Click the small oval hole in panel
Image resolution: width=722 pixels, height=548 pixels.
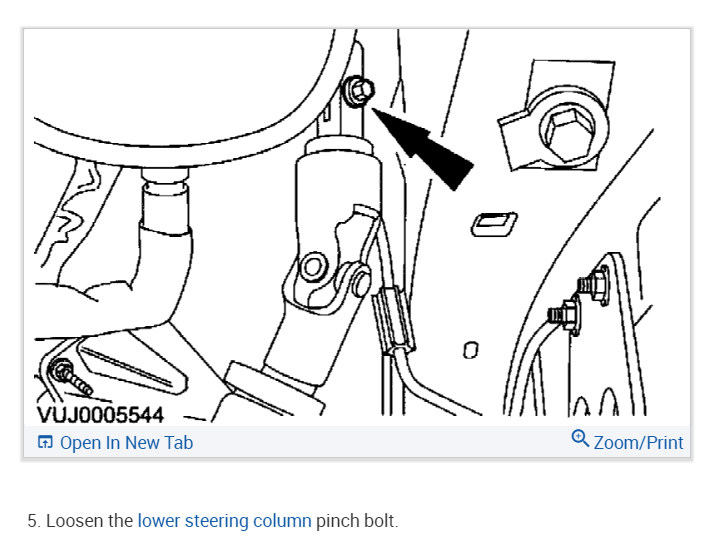470,350
